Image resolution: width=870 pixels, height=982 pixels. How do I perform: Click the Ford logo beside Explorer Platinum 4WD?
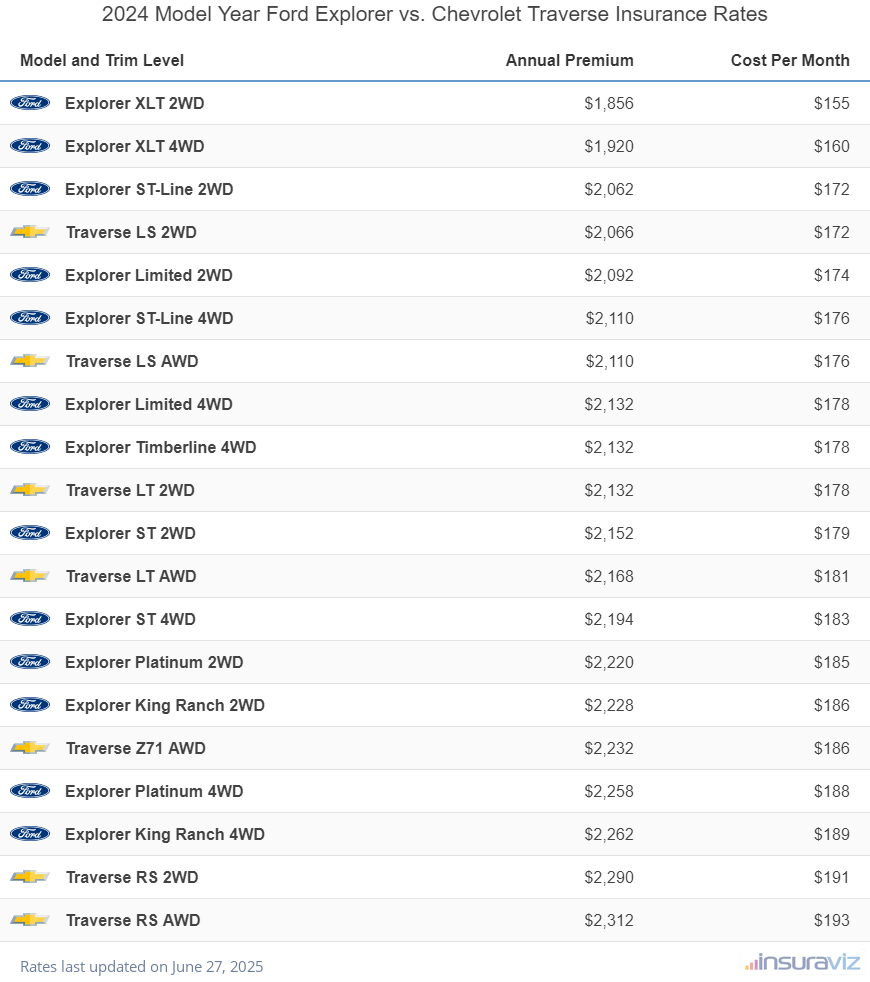[30, 791]
